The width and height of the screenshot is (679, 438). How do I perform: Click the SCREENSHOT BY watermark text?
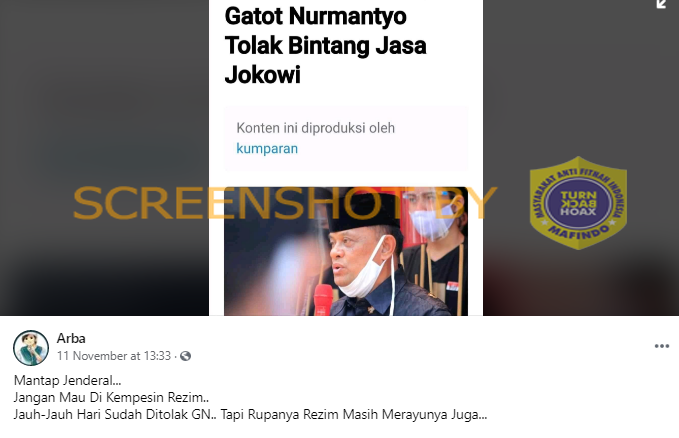(x=285, y=203)
